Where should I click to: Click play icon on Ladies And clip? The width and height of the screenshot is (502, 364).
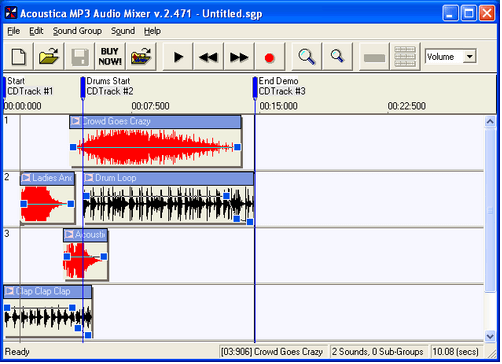[26, 178]
